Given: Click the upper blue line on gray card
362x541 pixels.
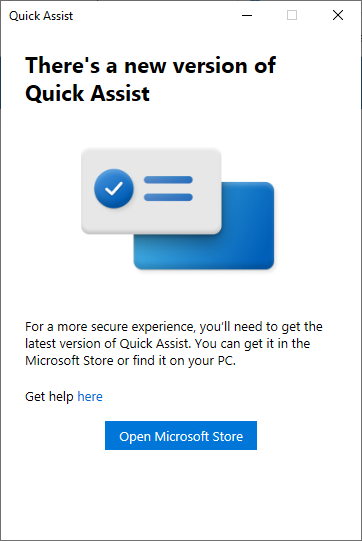Looking at the screenshot, I should (x=168, y=180).
